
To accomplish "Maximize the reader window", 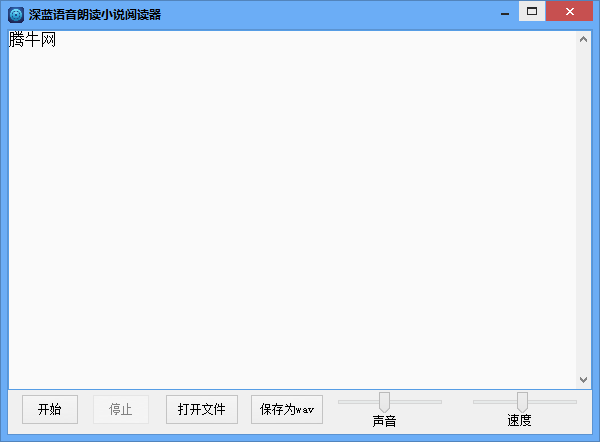I will [x=532, y=11].
